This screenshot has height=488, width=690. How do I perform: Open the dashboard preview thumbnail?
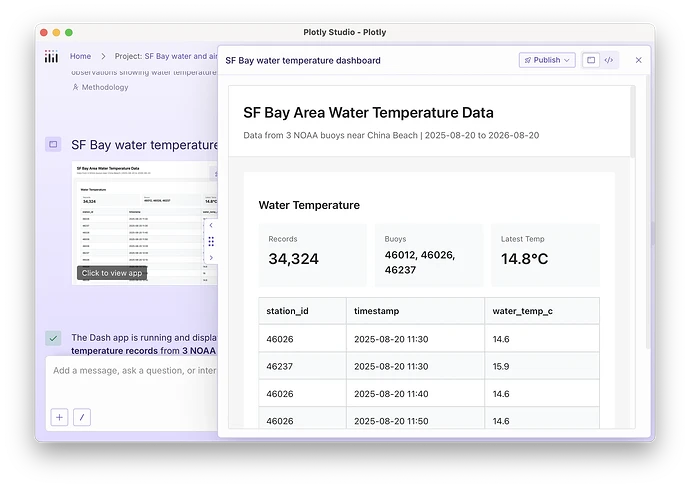[x=145, y=223]
